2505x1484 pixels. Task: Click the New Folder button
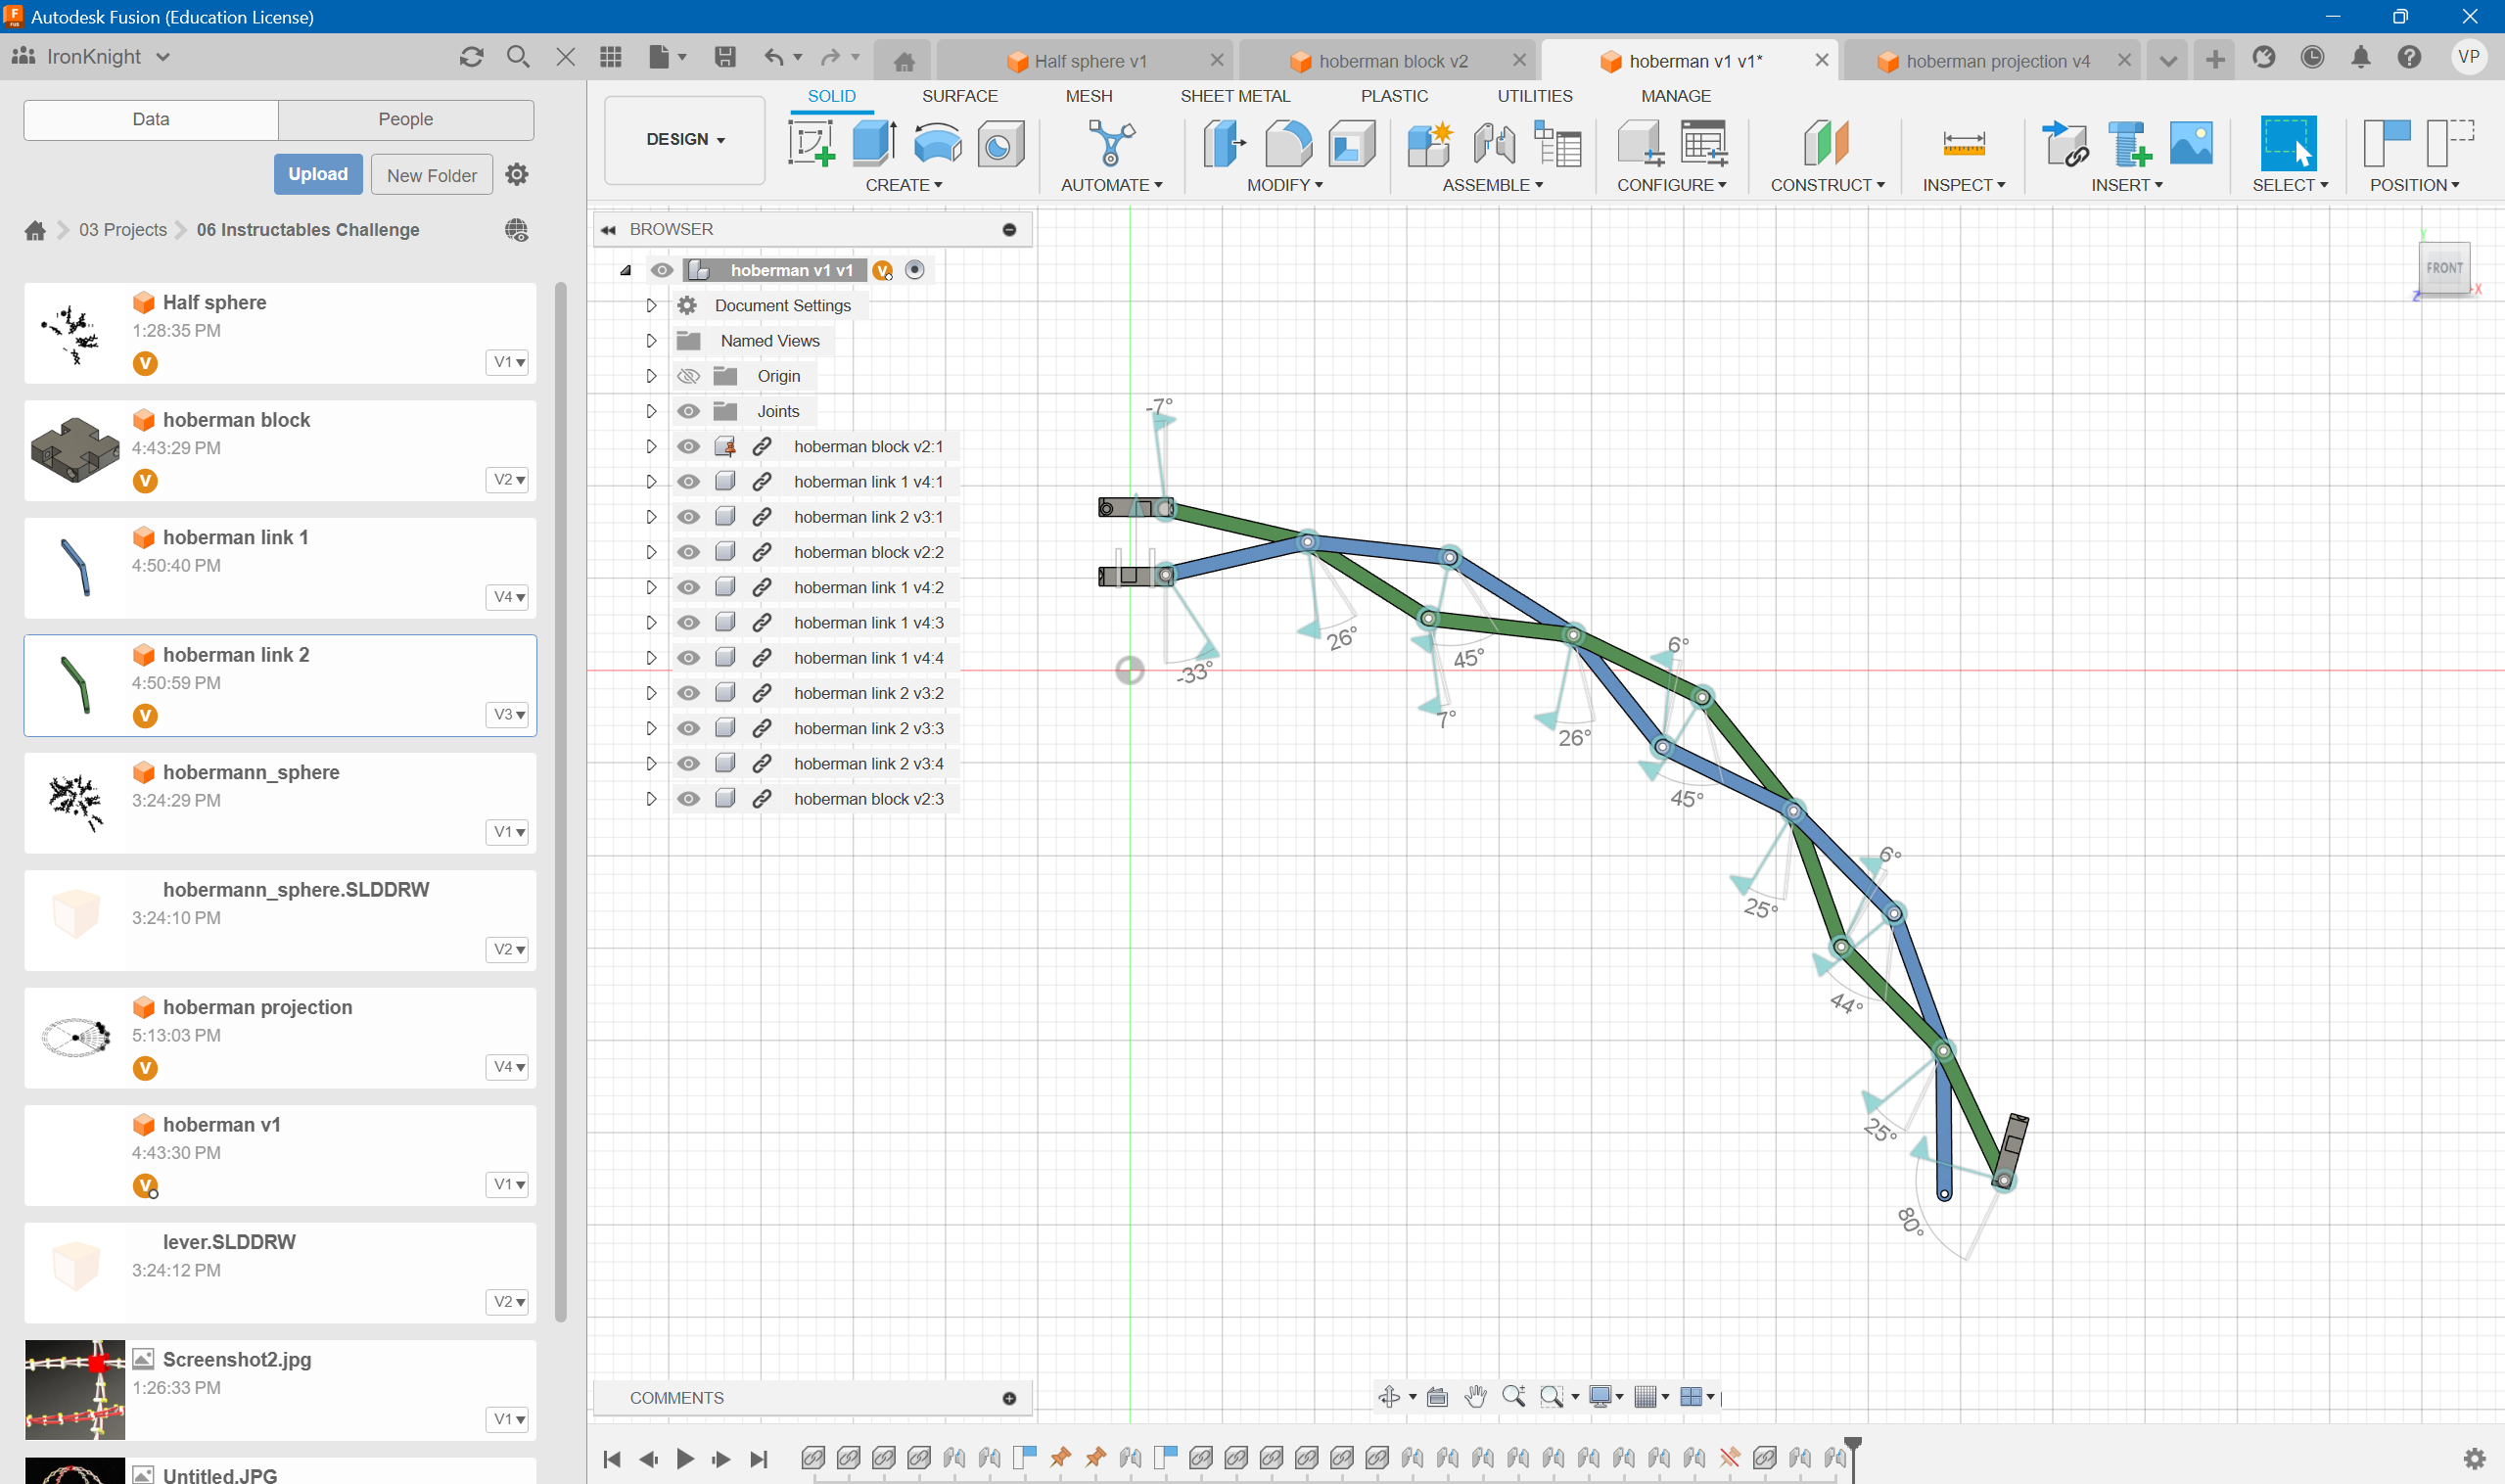(432, 175)
